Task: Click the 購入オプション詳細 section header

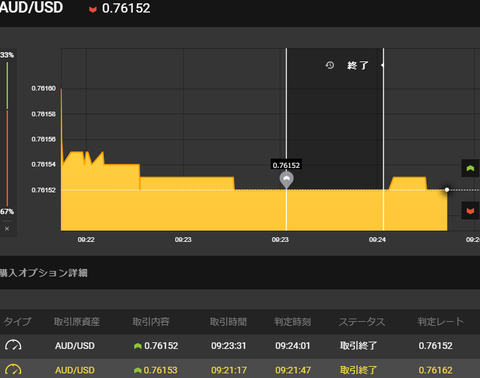Action: tap(44, 273)
